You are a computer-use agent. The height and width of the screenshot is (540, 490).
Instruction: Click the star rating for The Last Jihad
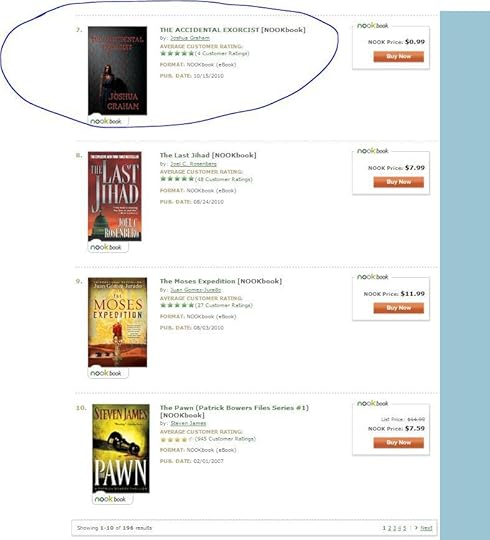click(177, 179)
